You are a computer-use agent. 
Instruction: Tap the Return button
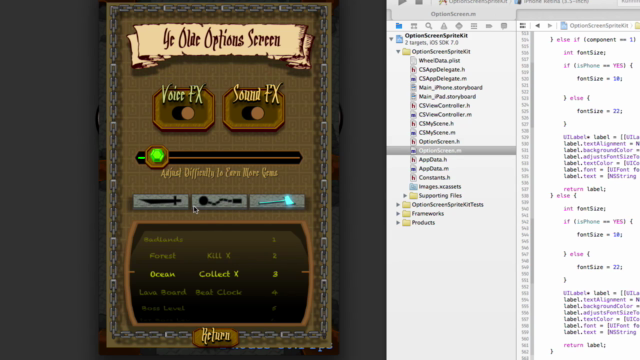216,336
